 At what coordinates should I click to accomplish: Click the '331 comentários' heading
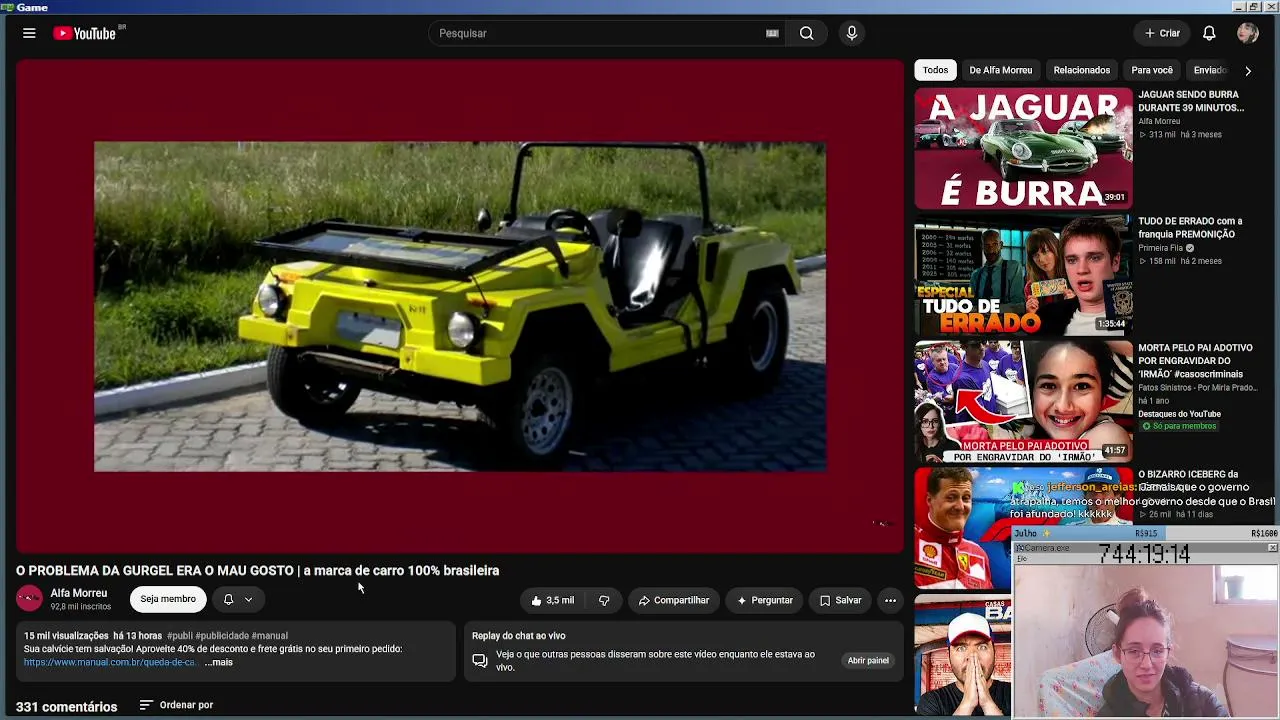click(66, 707)
